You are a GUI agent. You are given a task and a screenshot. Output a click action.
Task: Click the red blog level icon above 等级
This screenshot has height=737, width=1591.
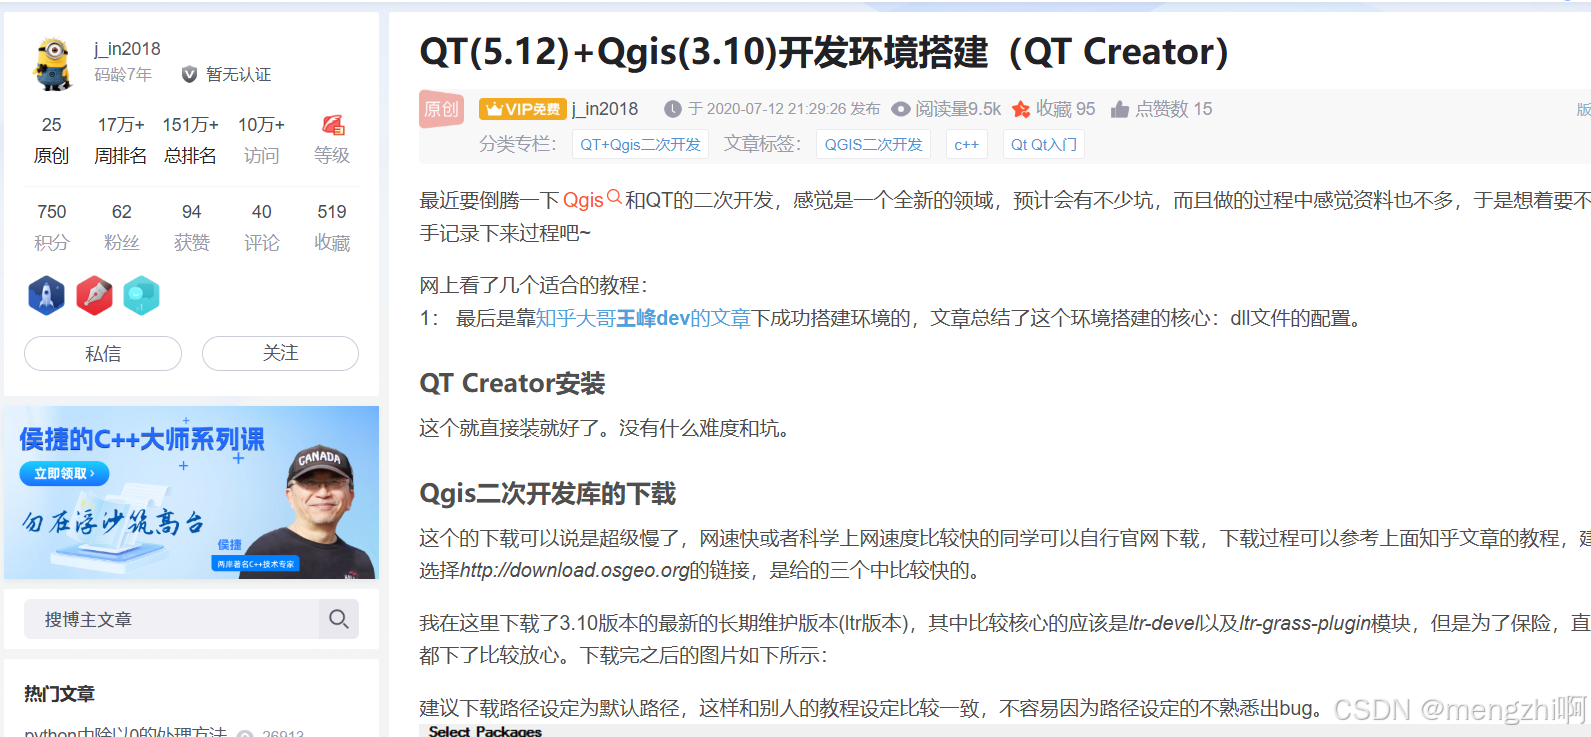(332, 125)
